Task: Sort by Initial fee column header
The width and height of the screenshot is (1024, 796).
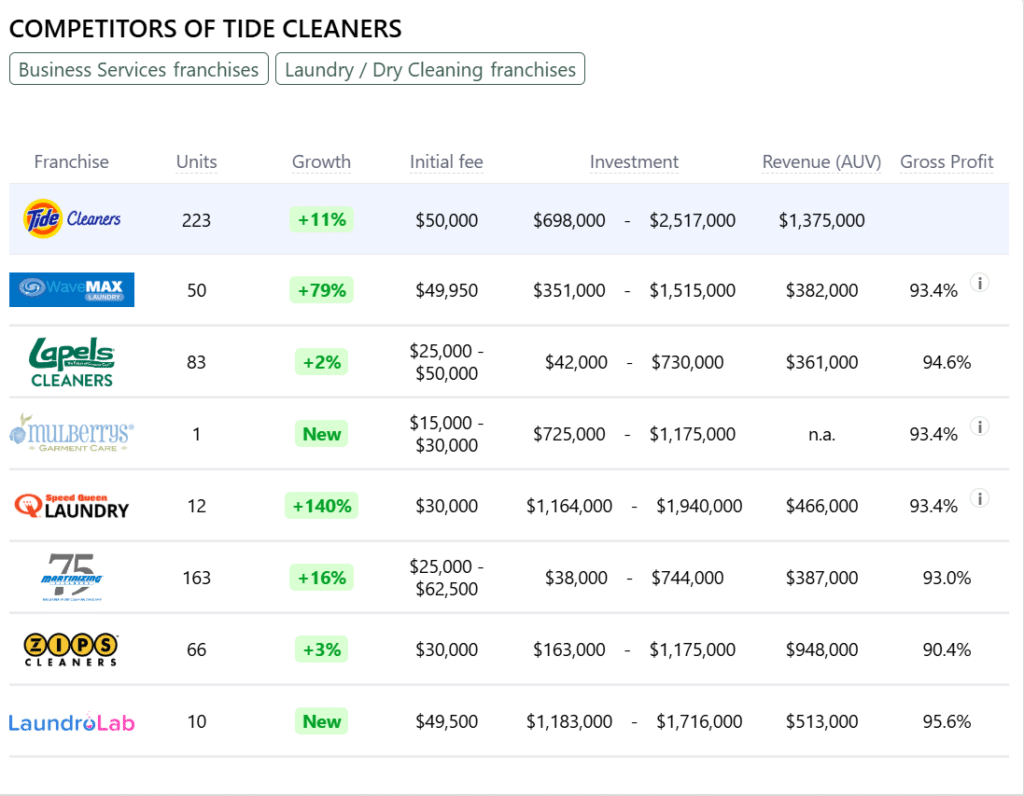Action: [447, 162]
